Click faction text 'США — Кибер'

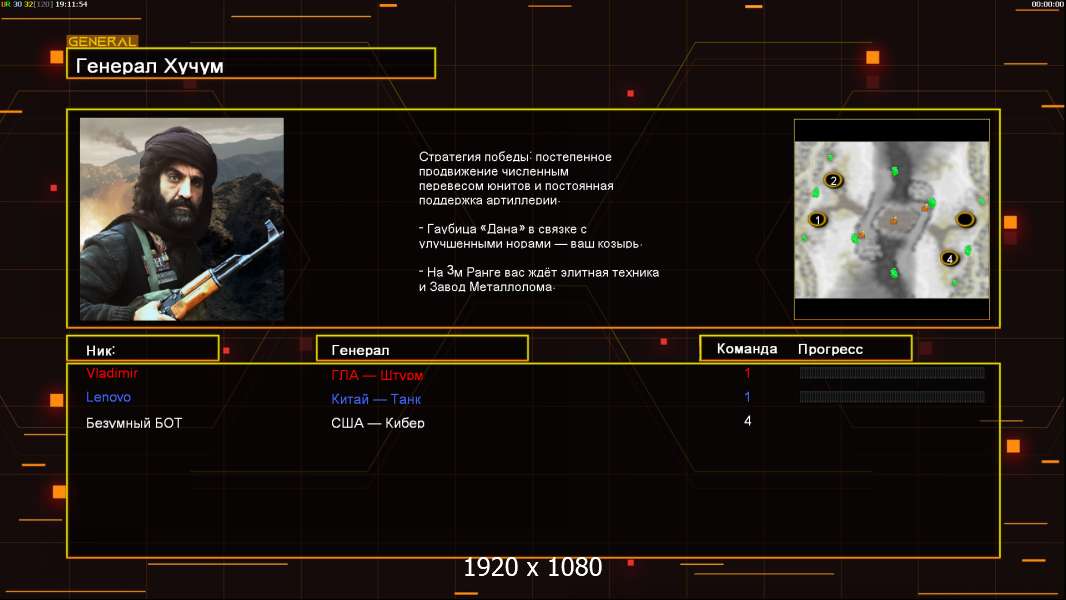click(378, 423)
